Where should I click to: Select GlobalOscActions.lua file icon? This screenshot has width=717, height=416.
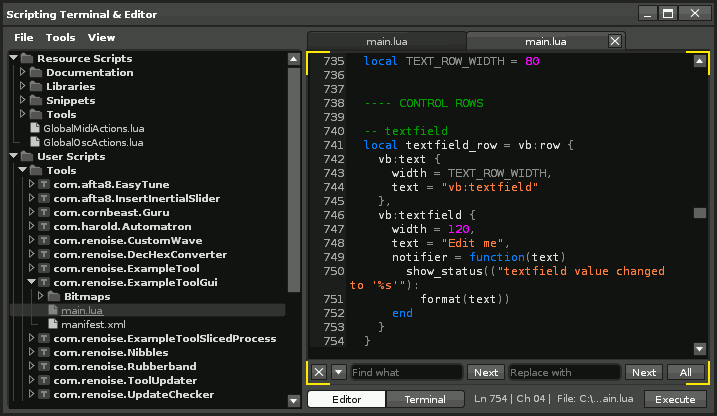[35, 142]
